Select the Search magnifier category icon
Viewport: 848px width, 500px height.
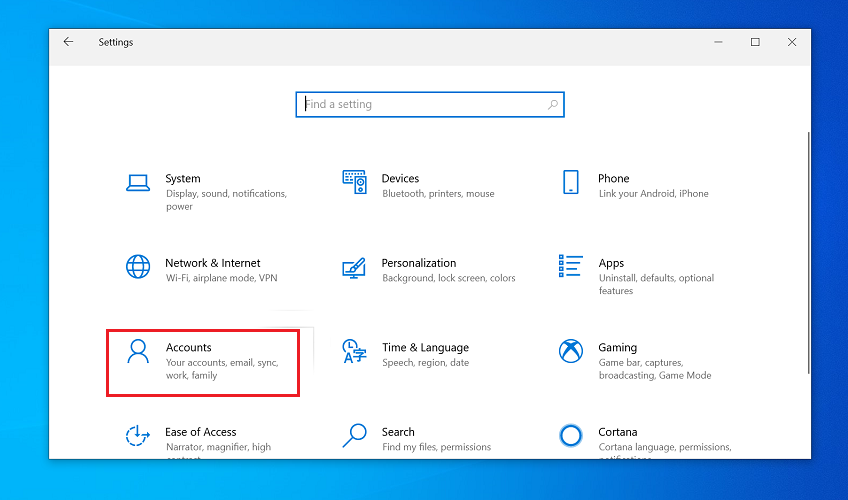(x=354, y=436)
